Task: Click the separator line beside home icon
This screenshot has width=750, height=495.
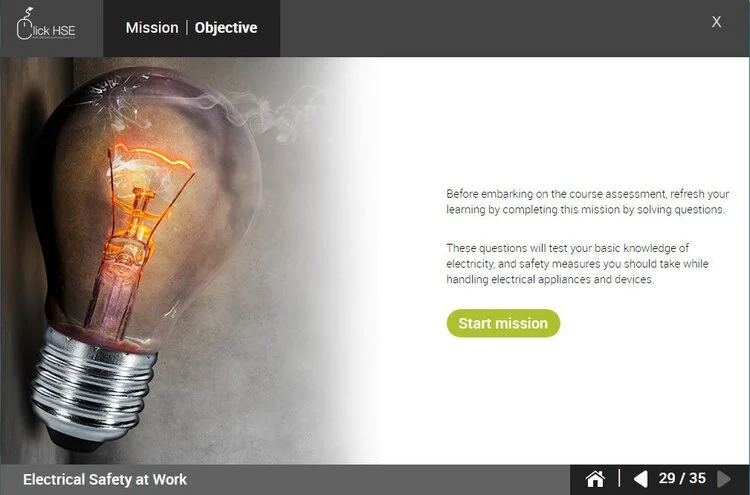Action: [619, 478]
